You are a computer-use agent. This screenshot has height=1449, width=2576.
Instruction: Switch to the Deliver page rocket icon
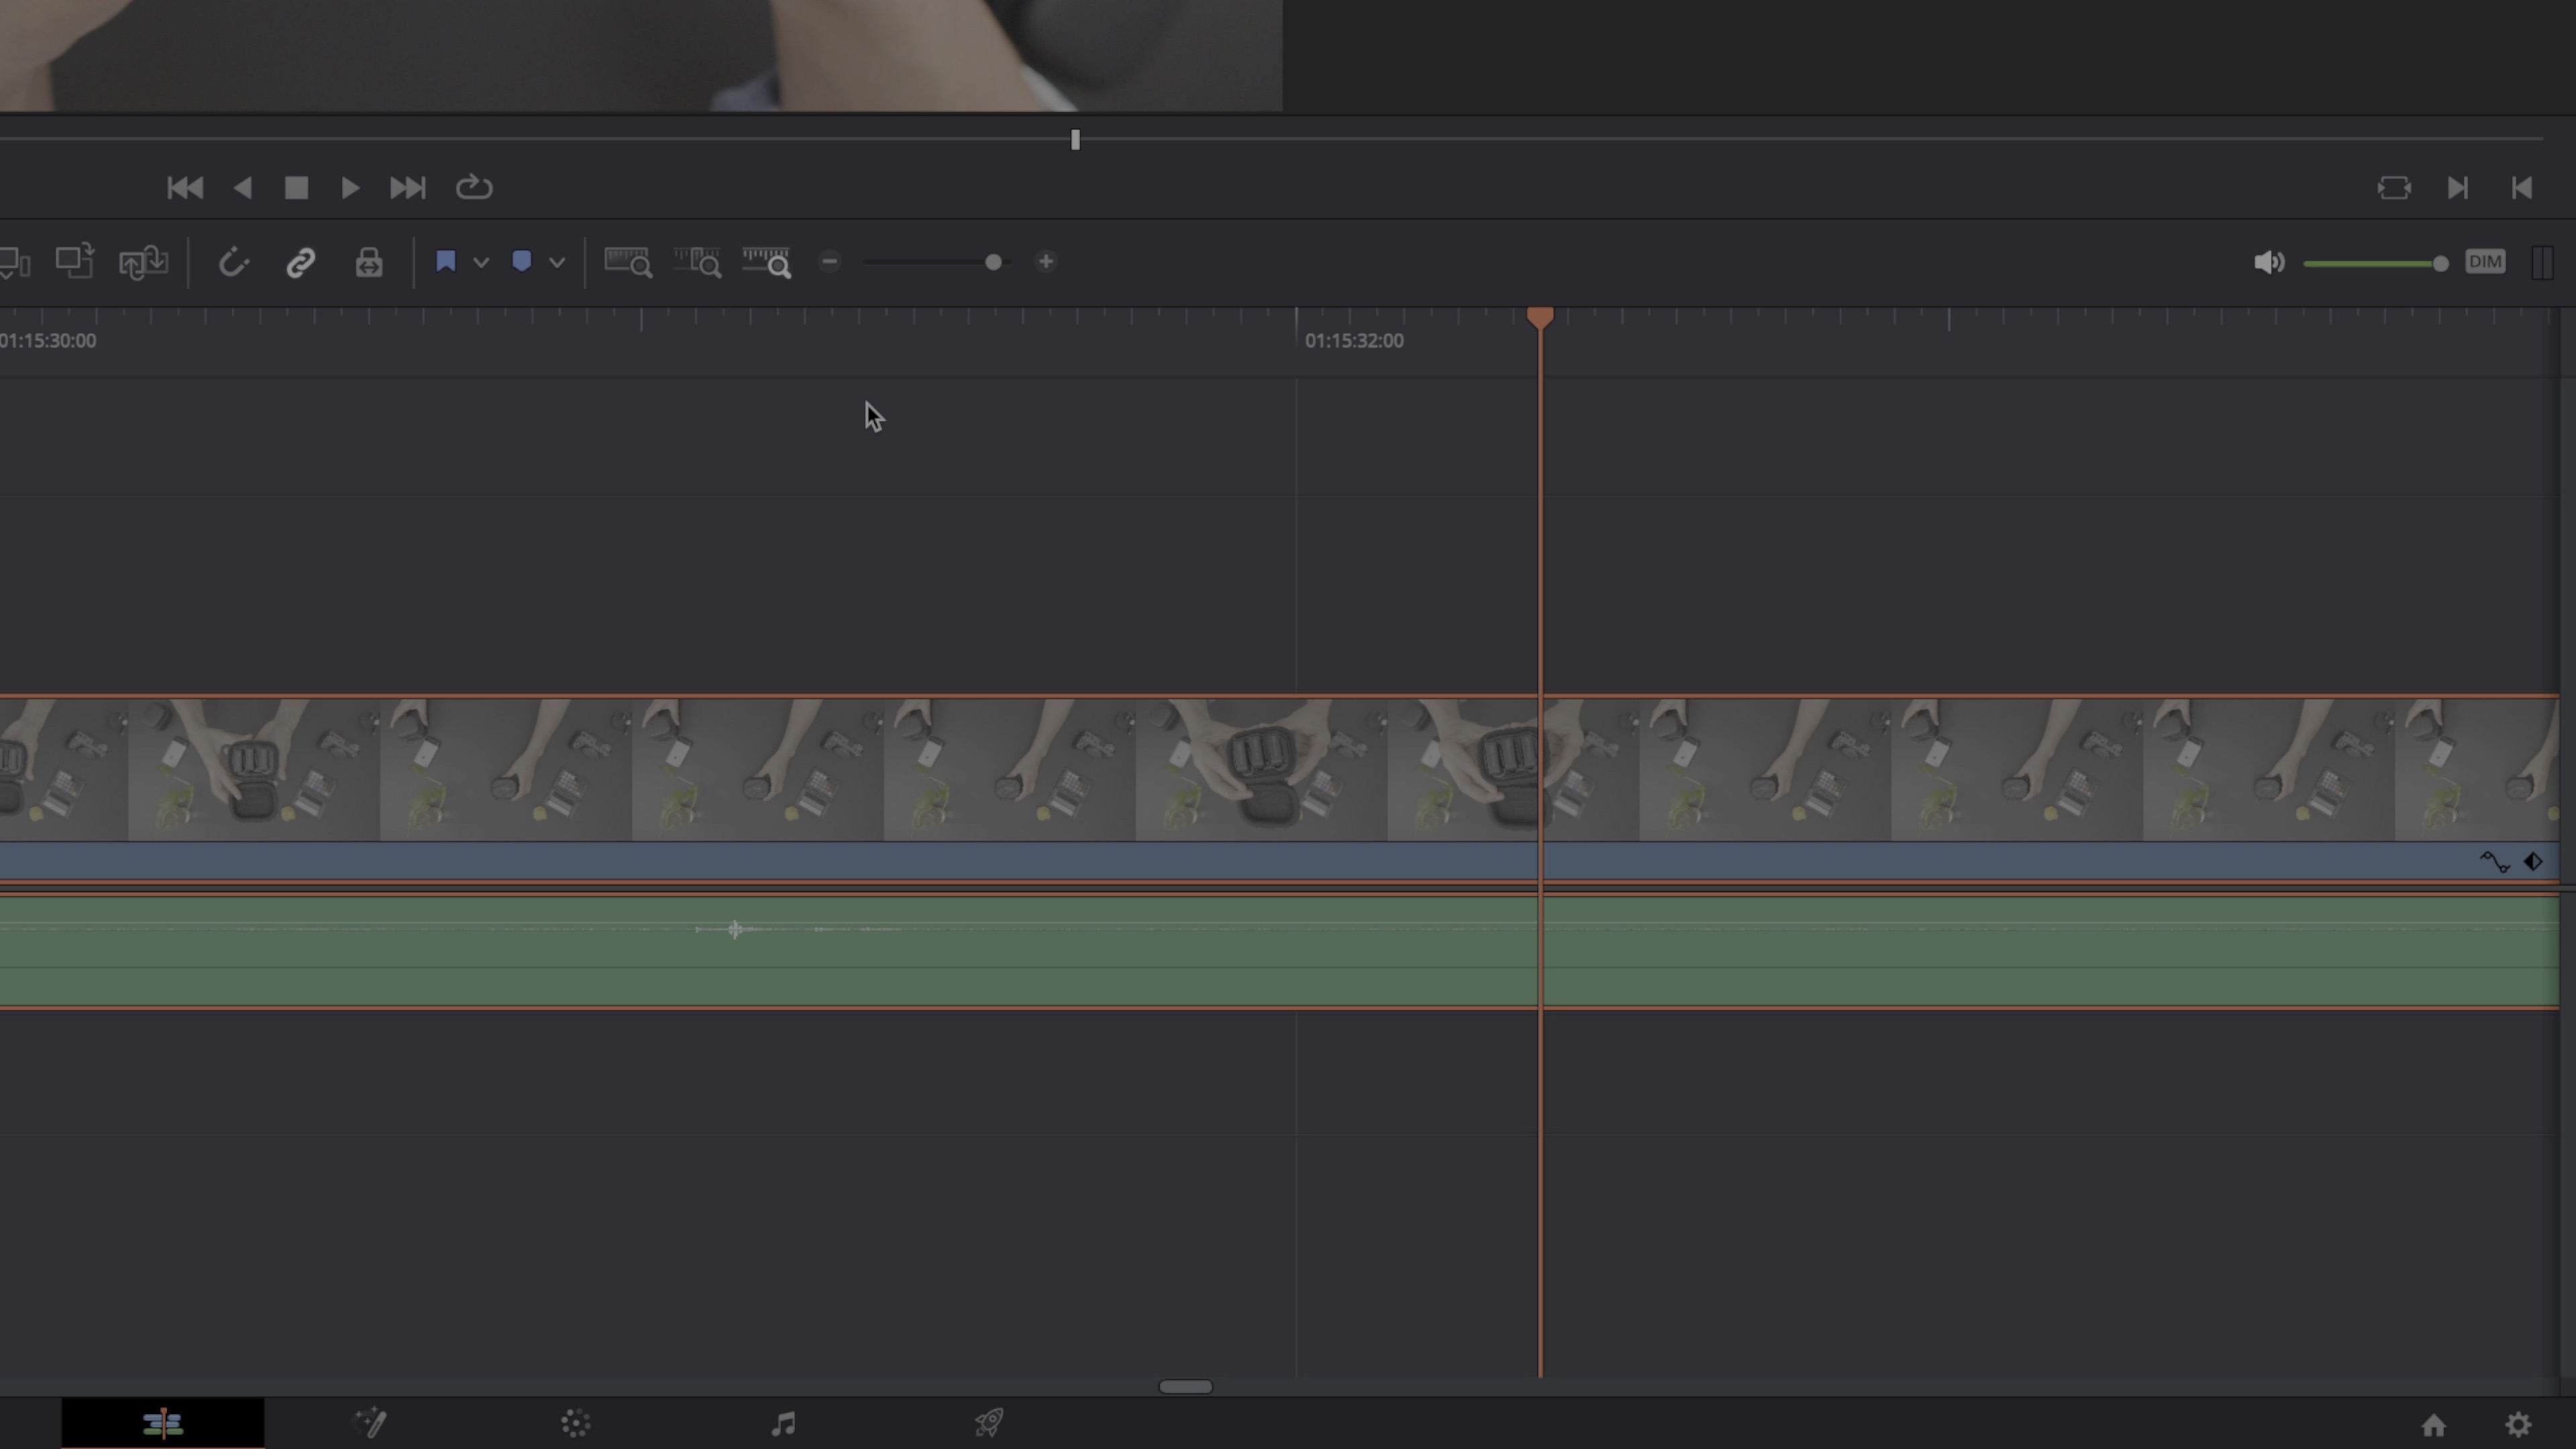click(988, 1423)
